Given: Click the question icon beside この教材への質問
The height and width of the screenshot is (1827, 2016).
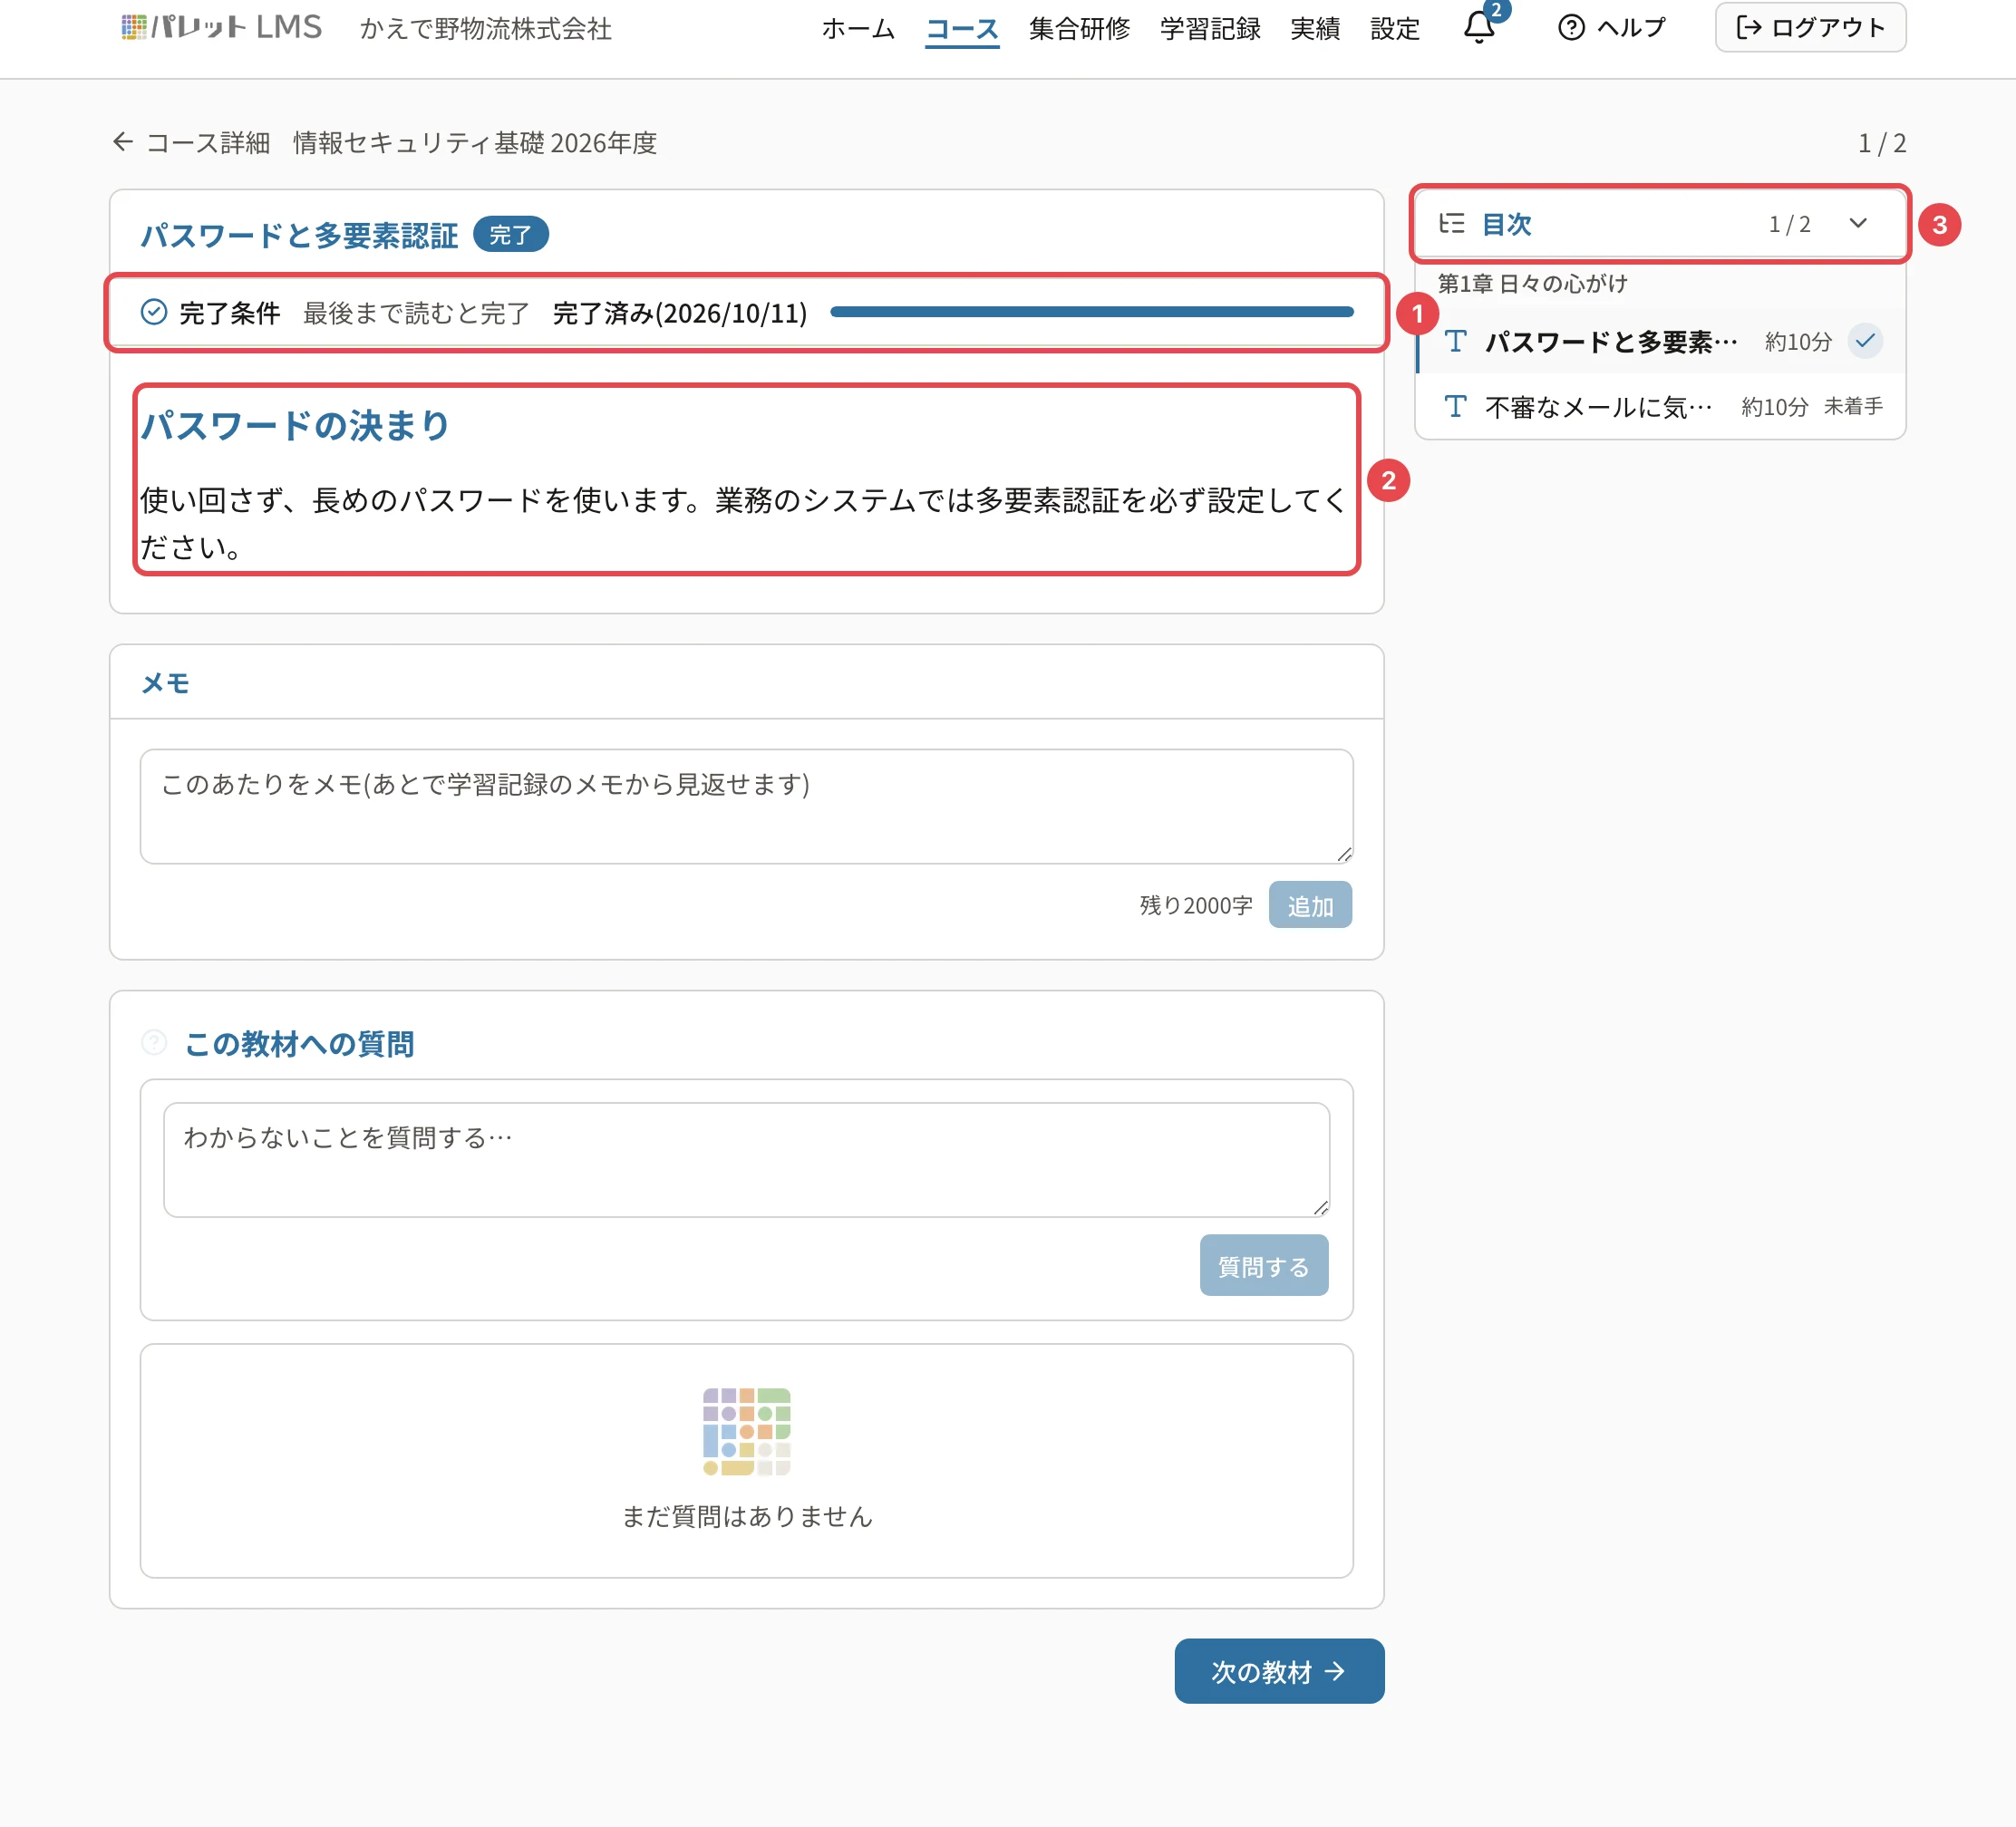Looking at the screenshot, I should (x=153, y=1042).
